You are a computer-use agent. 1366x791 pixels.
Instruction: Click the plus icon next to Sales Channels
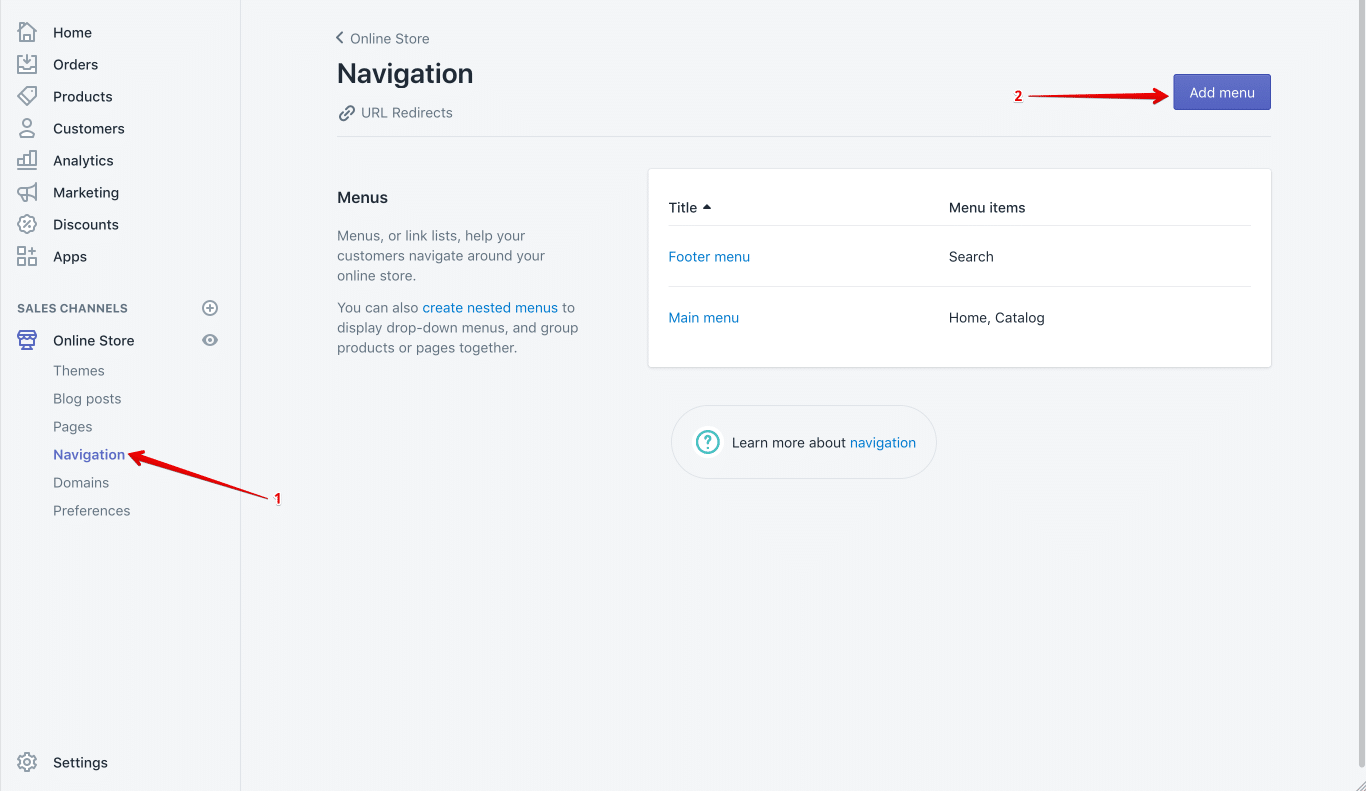tap(210, 308)
